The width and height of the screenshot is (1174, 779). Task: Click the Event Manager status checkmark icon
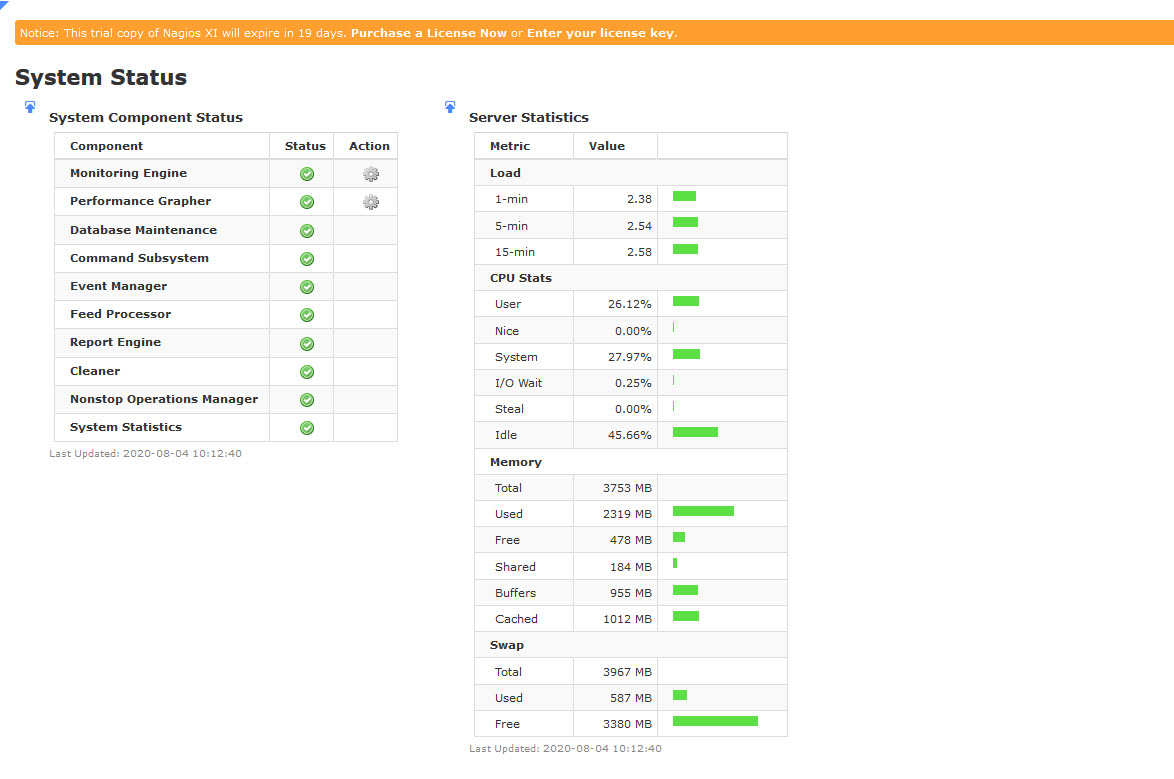pos(307,287)
